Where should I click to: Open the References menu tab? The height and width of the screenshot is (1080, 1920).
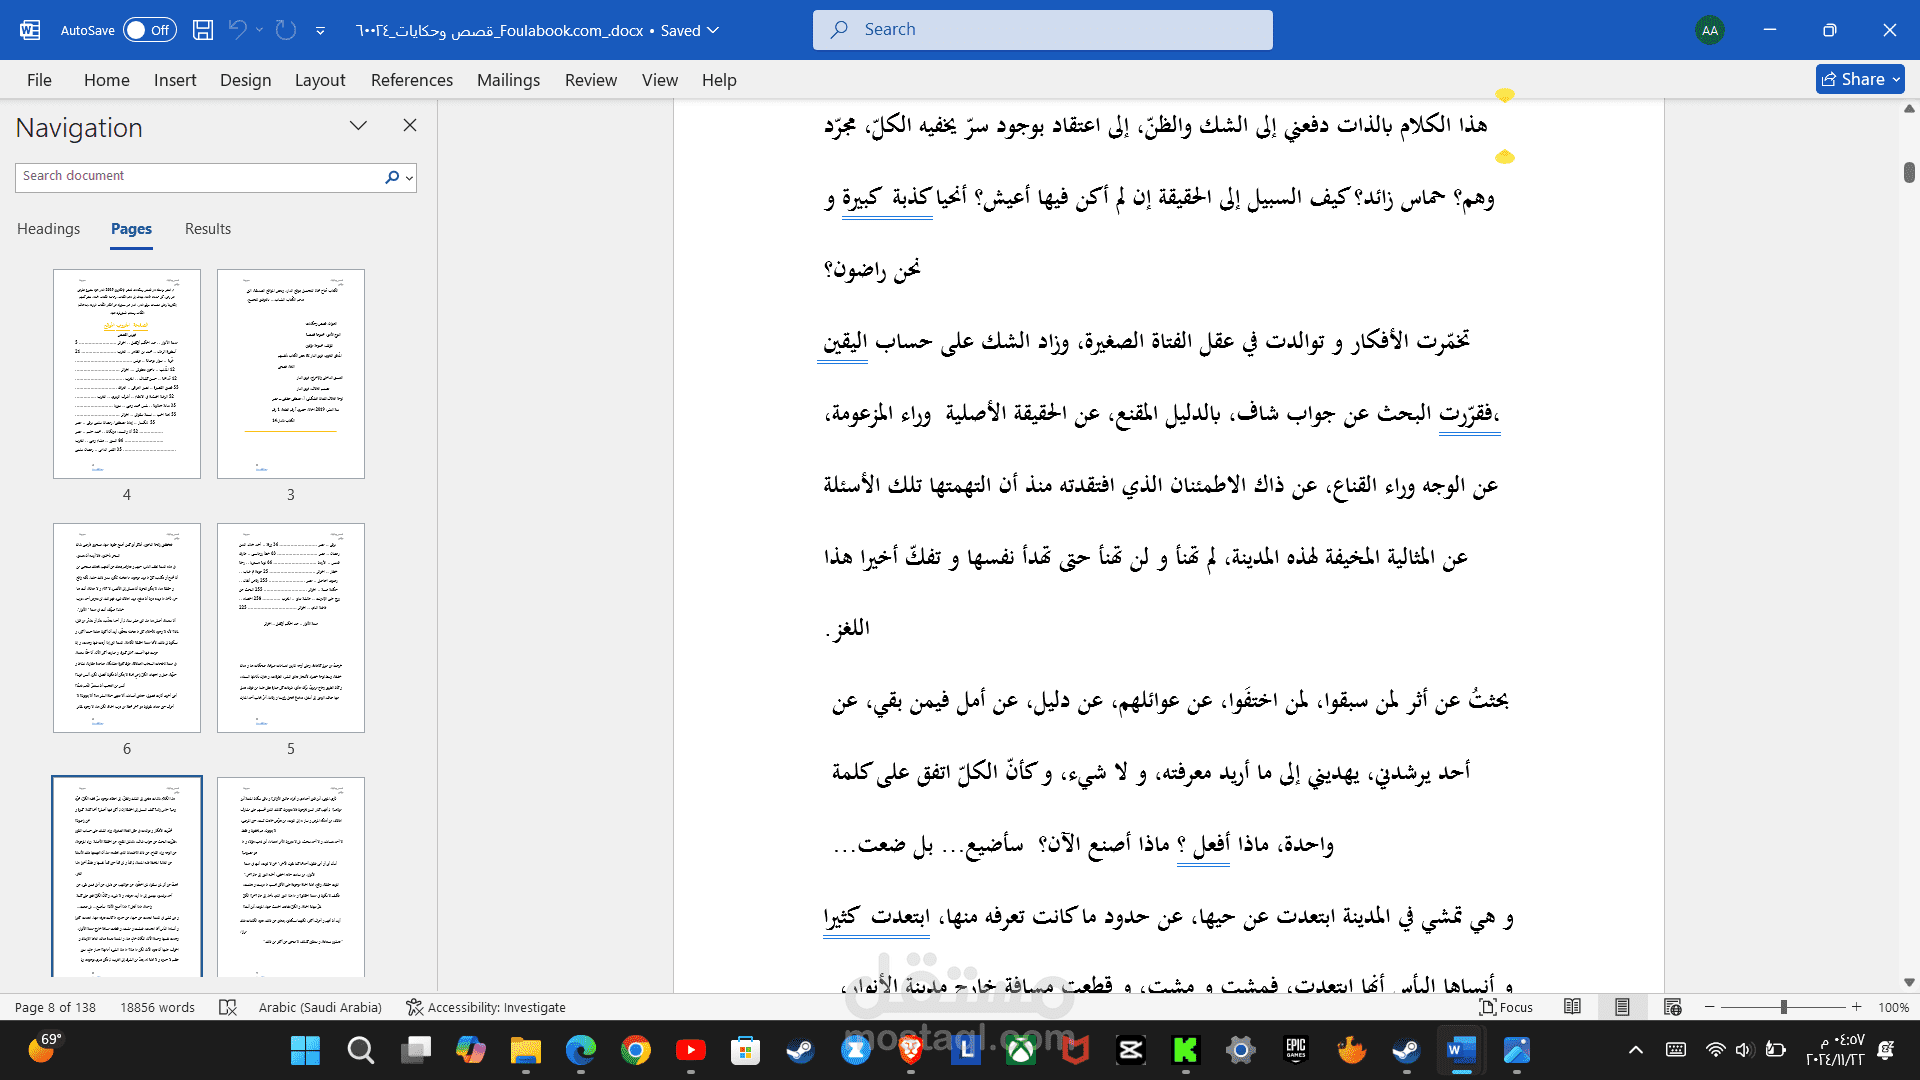coord(411,79)
